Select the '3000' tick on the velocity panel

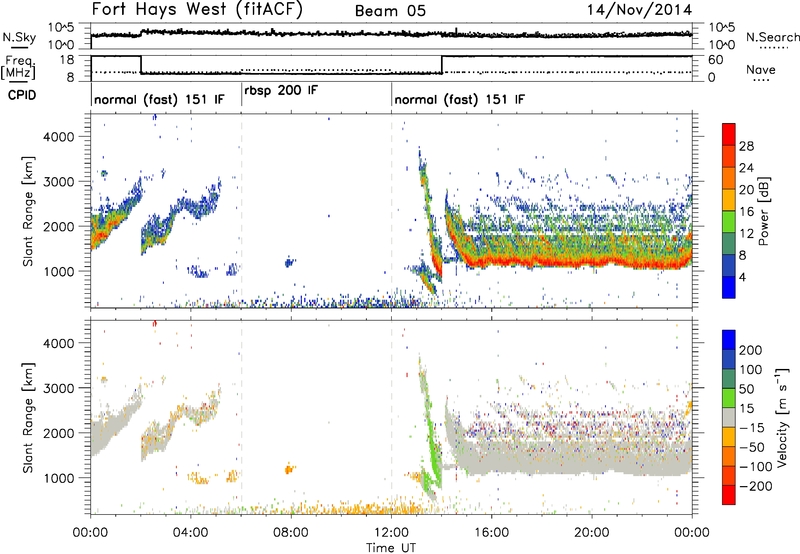[58, 388]
